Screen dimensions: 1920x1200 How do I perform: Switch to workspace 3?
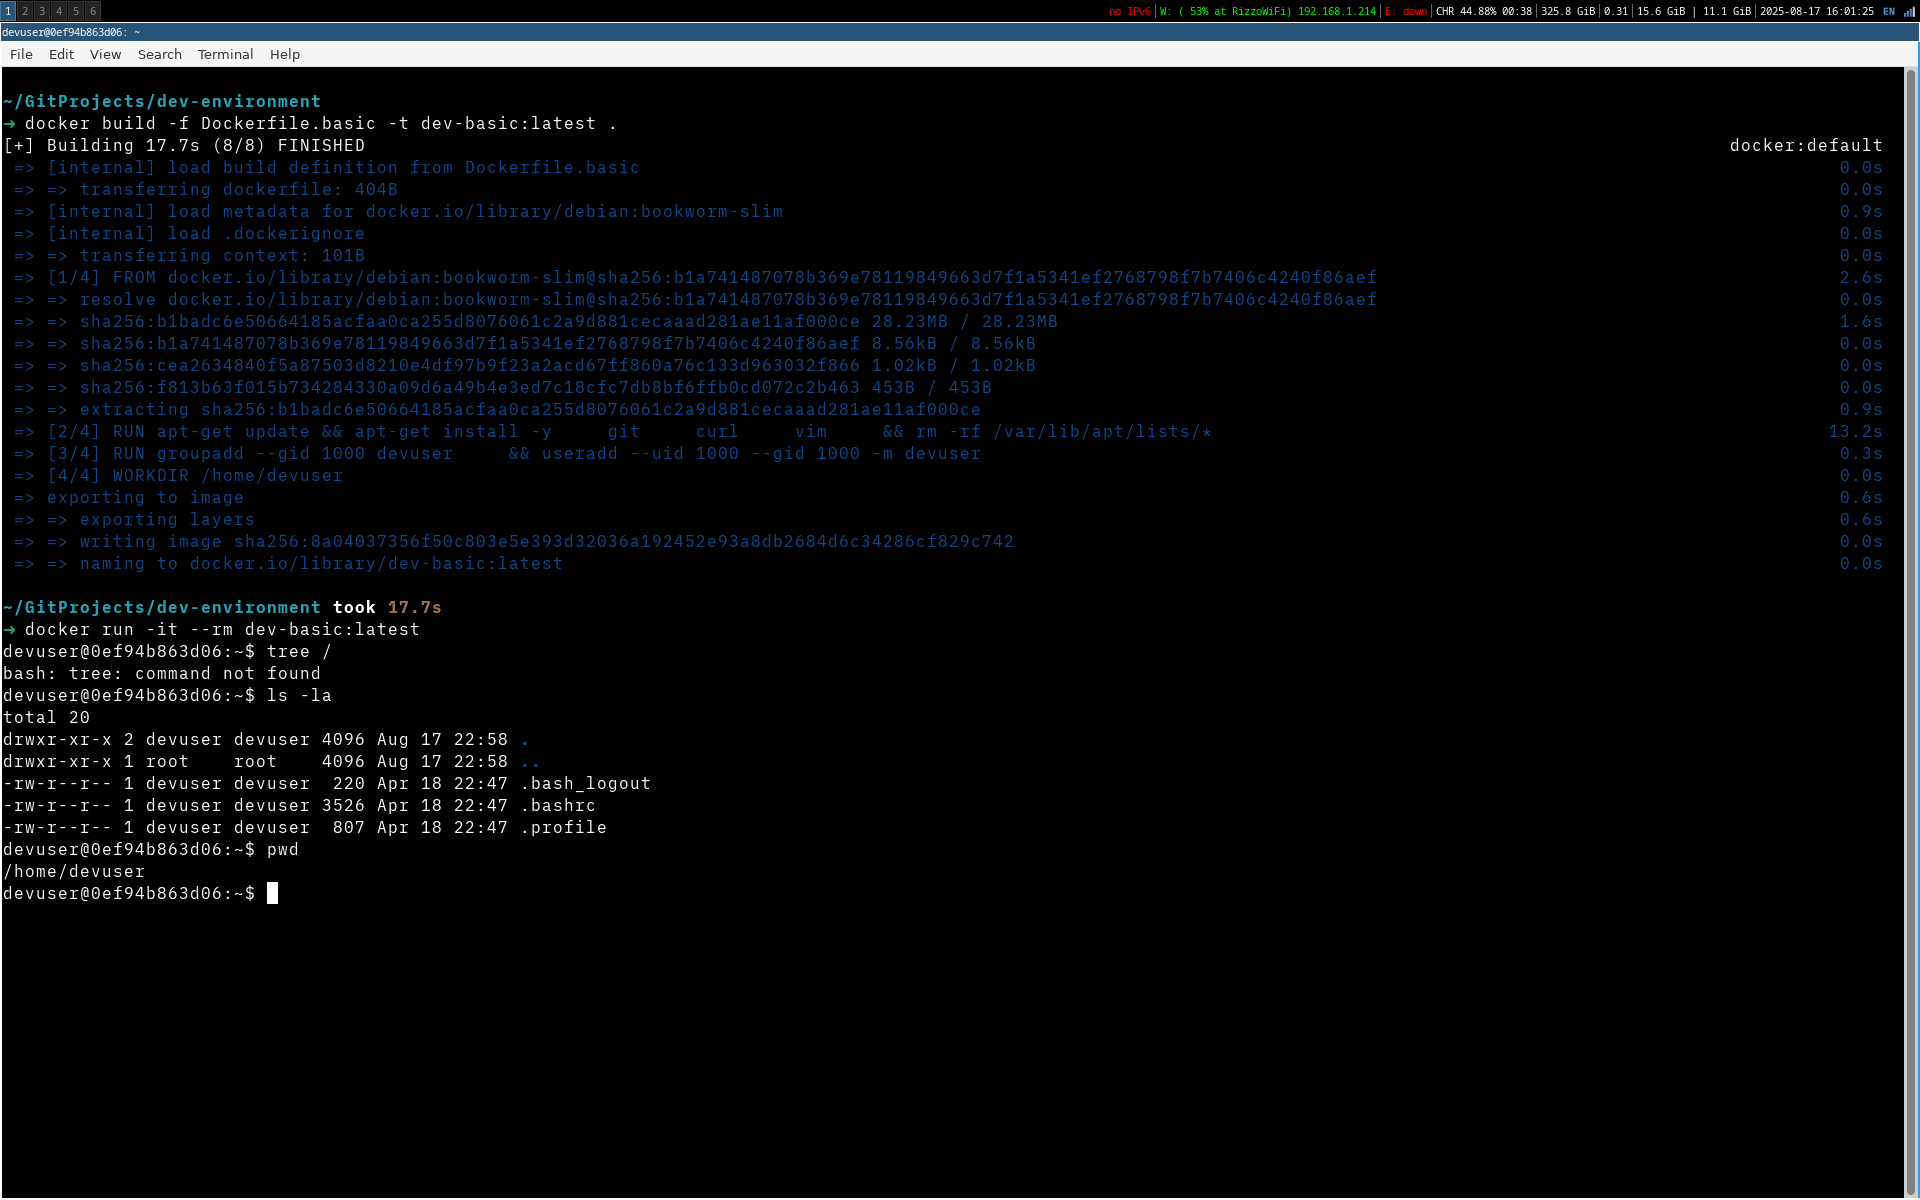coord(42,11)
